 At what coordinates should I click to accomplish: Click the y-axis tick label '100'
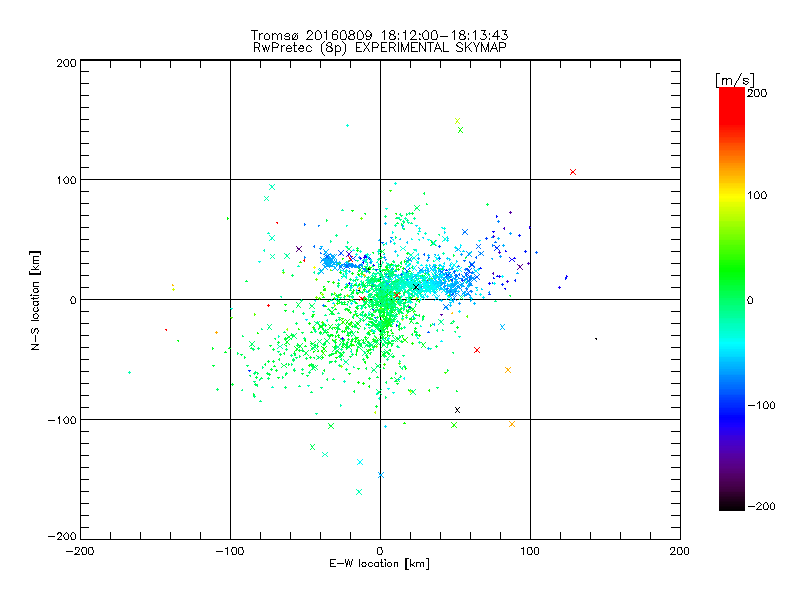coord(66,180)
